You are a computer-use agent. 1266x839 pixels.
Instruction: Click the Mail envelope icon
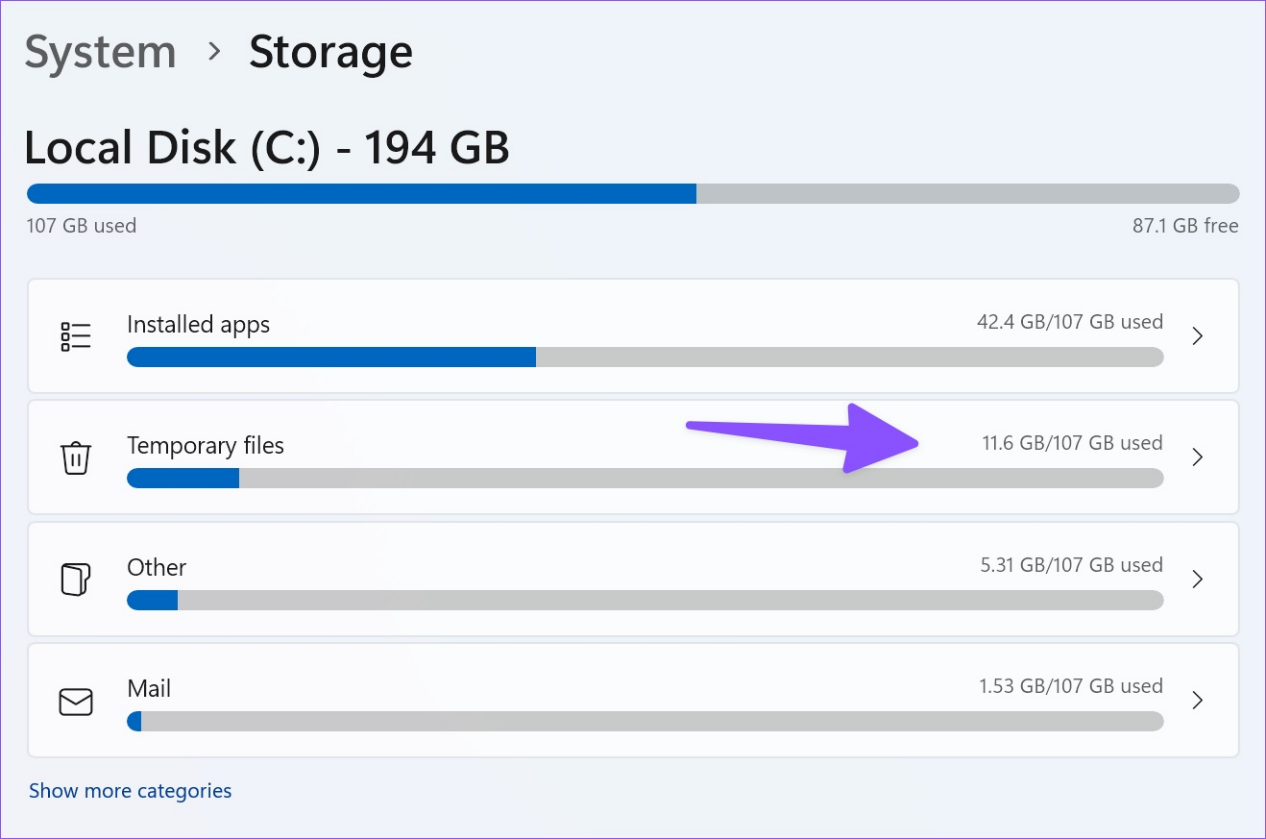(x=76, y=701)
